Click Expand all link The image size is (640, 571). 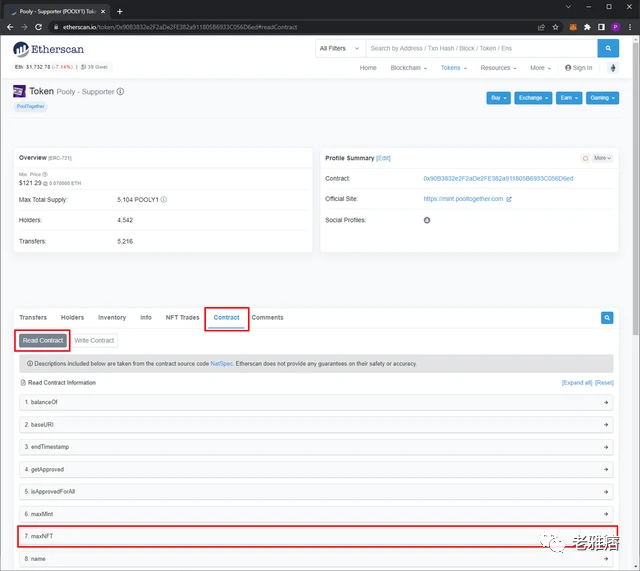click(x=577, y=382)
